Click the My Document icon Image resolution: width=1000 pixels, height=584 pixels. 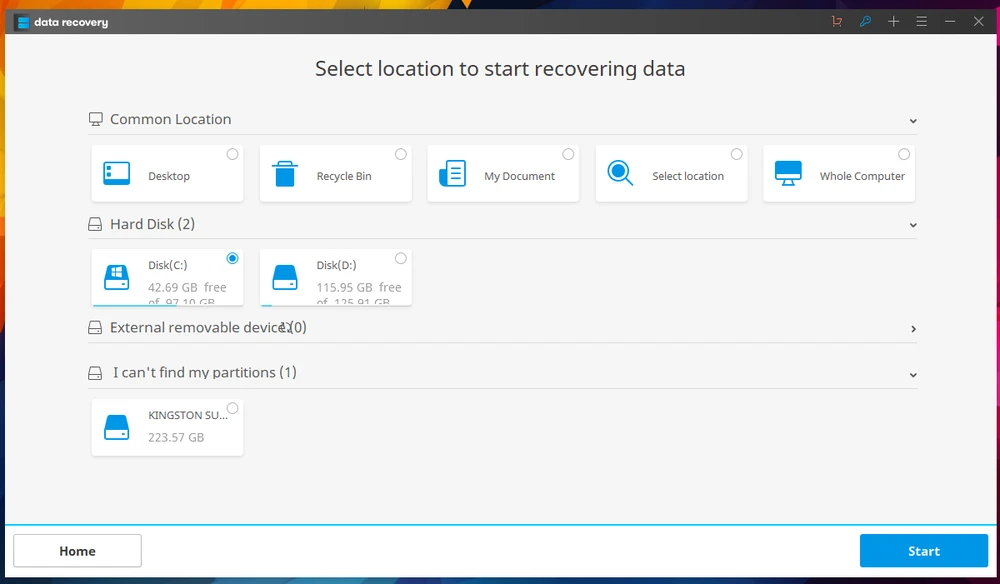(452, 174)
